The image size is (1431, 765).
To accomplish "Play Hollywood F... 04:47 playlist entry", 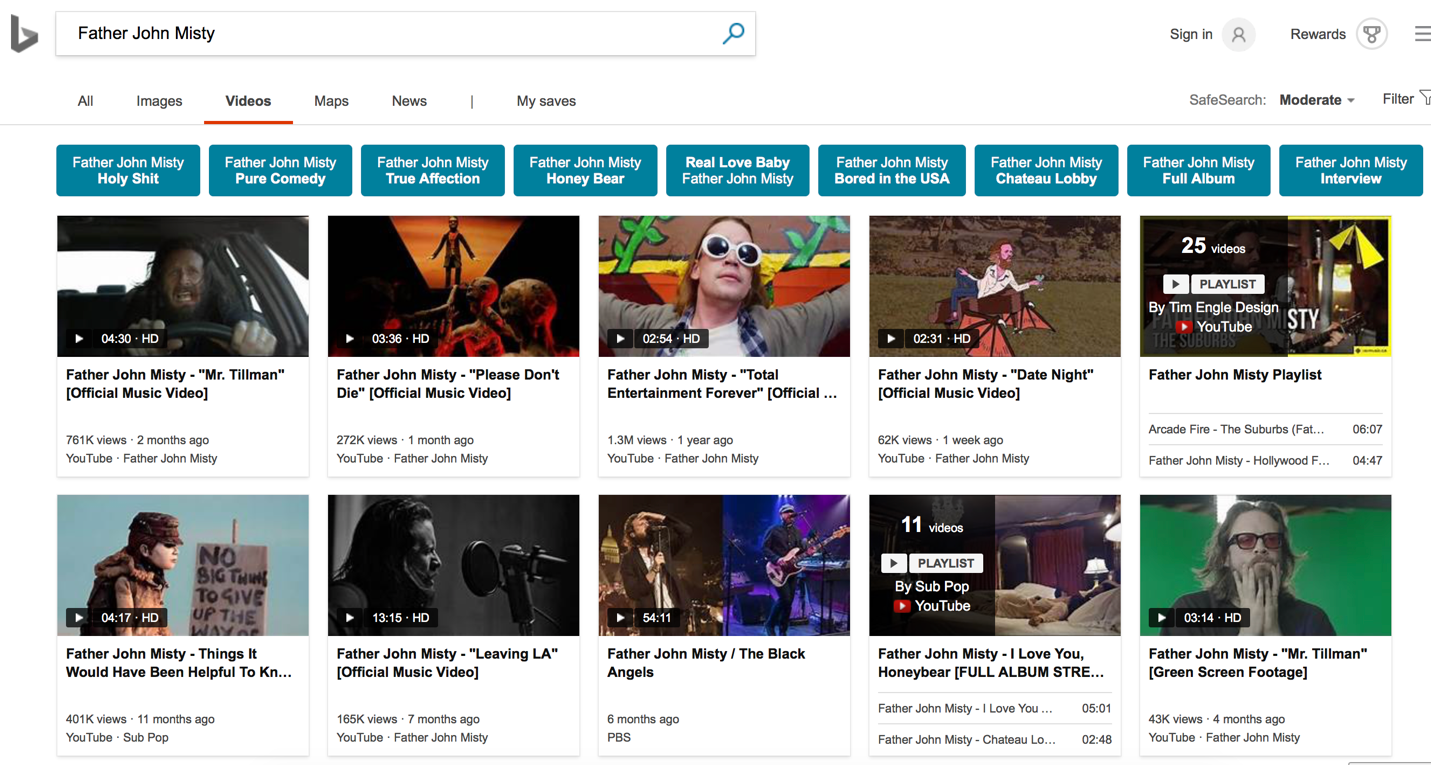I will click(x=1265, y=460).
